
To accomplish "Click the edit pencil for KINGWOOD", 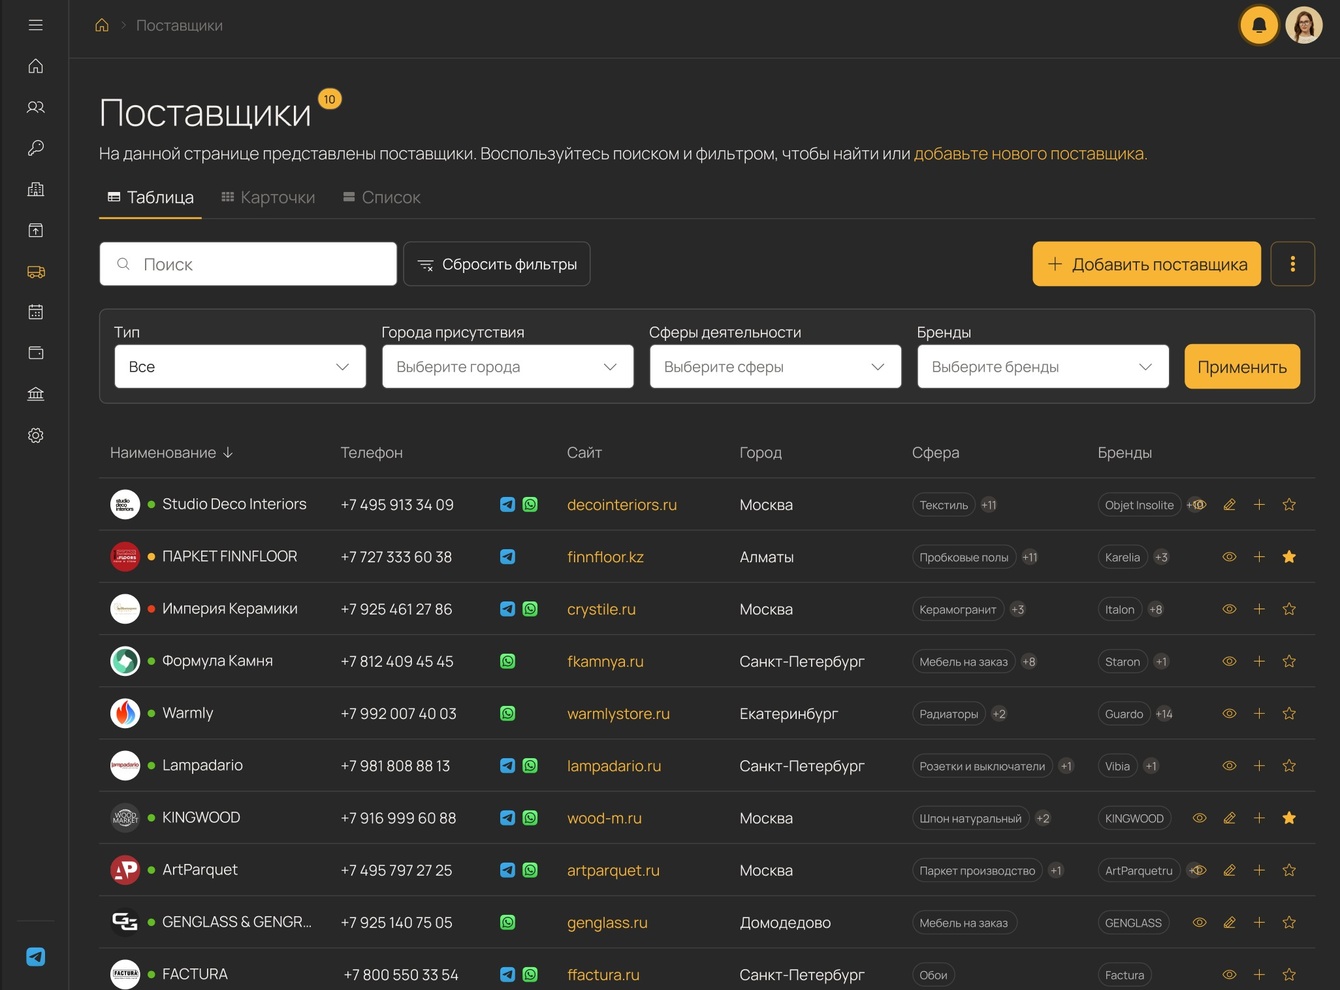I will [x=1229, y=818].
